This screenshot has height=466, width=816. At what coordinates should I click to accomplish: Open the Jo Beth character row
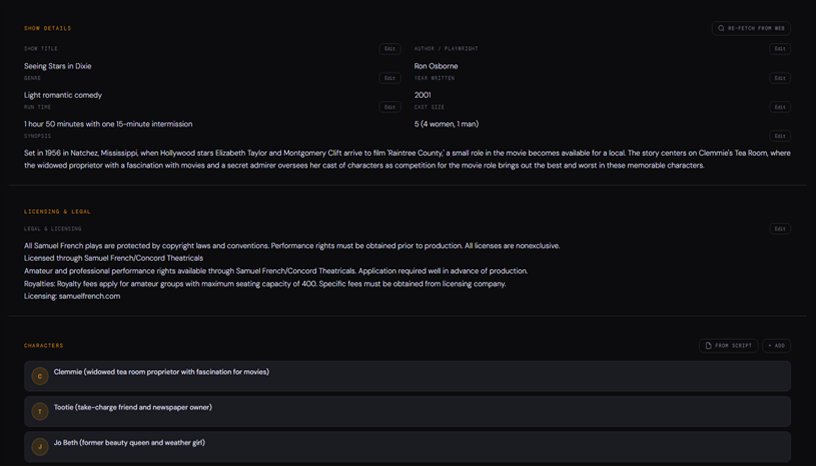point(407,447)
